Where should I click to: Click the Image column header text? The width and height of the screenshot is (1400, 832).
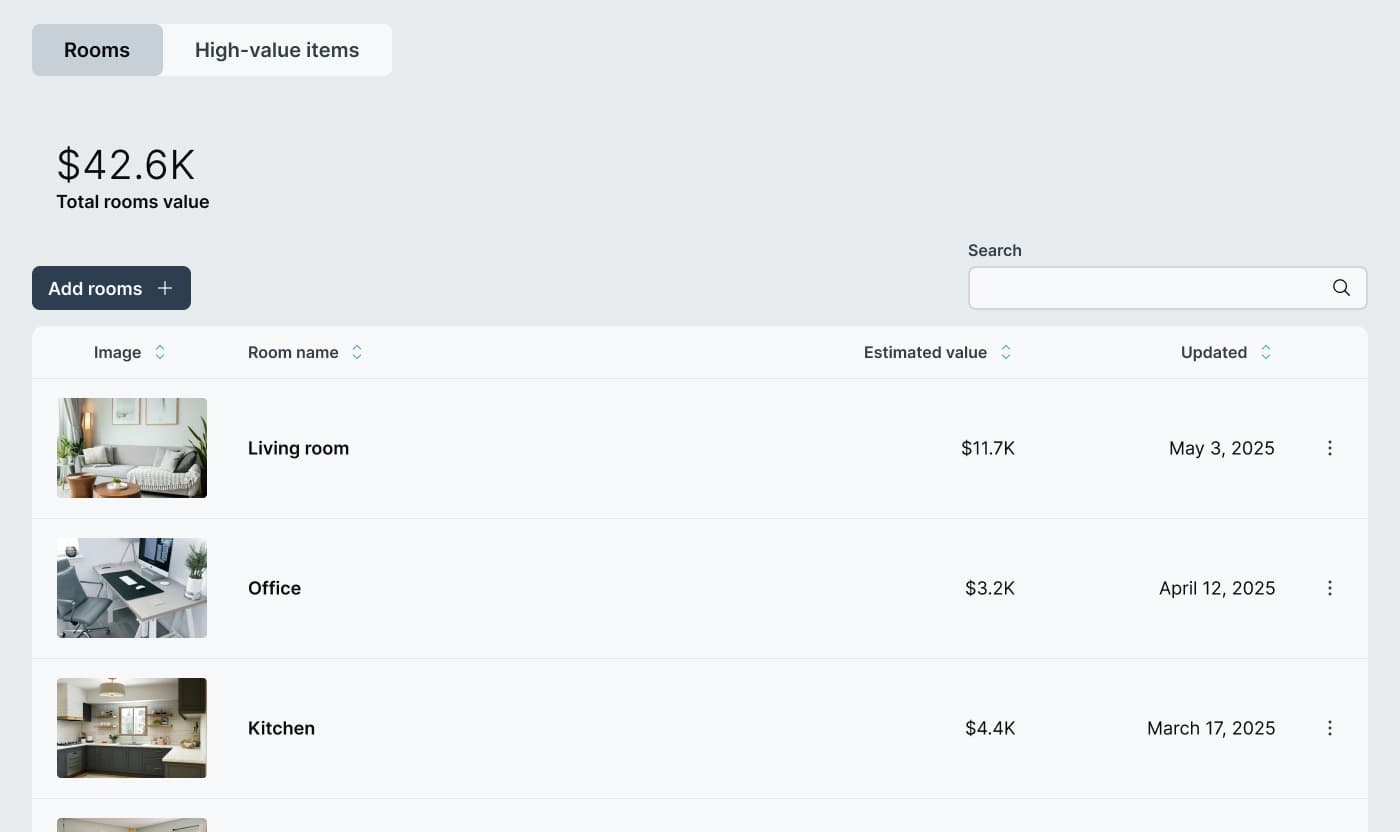pos(117,352)
